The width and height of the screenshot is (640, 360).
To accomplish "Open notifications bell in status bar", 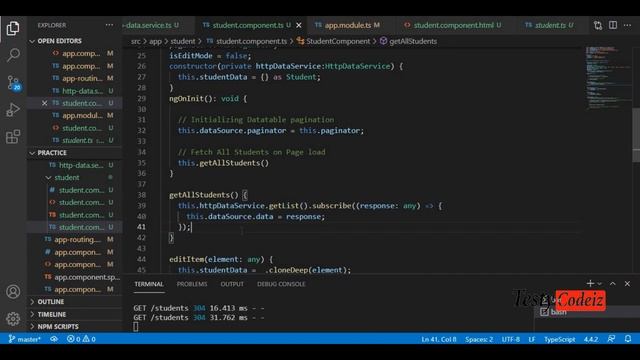I will (x=628, y=339).
